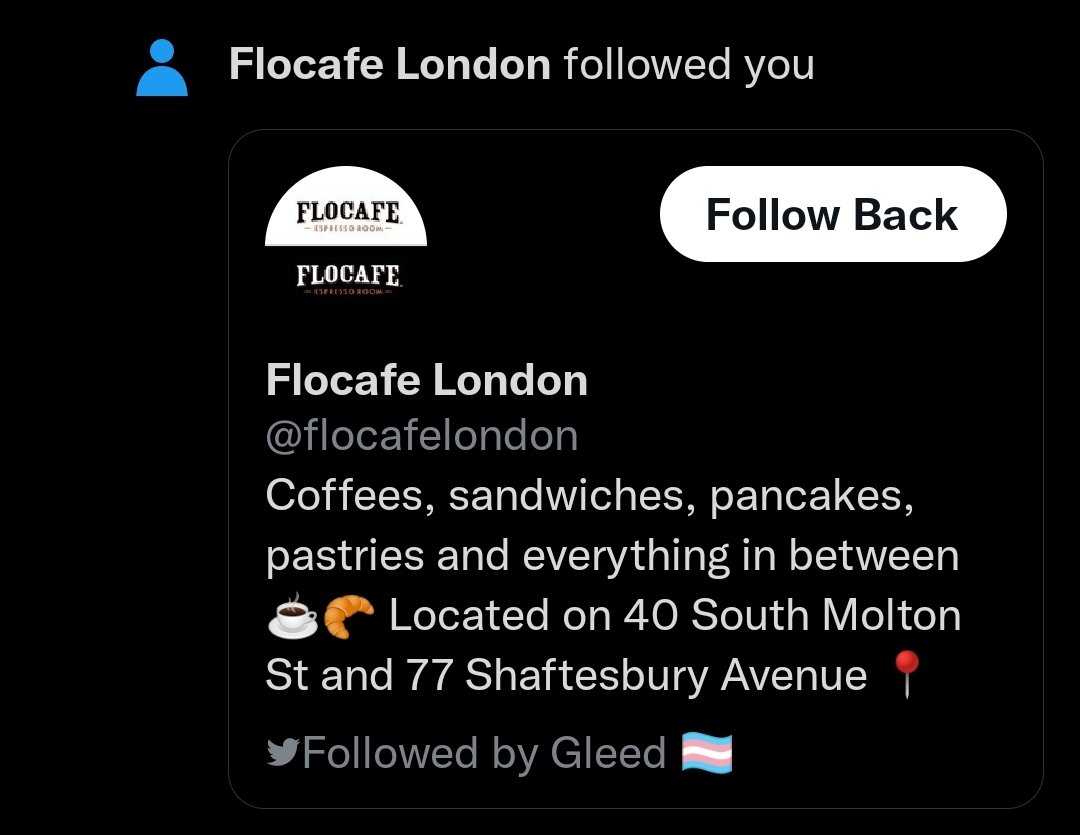Screen dimensions: 1080x835
Task: Select the Flocafe London name in the card
Action: click(x=427, y=380)
